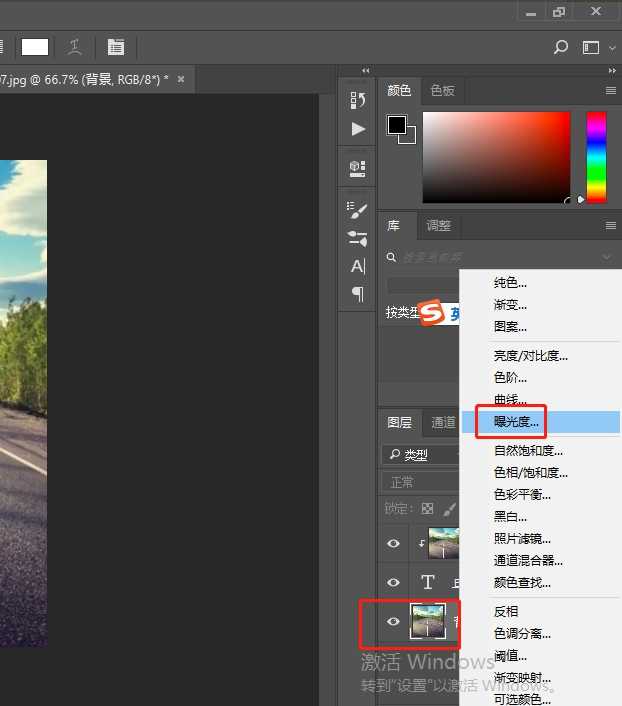Hide the background layer via eye icon
The width and height of the screenshot is (622, 706).
click(x=393, y=622)
